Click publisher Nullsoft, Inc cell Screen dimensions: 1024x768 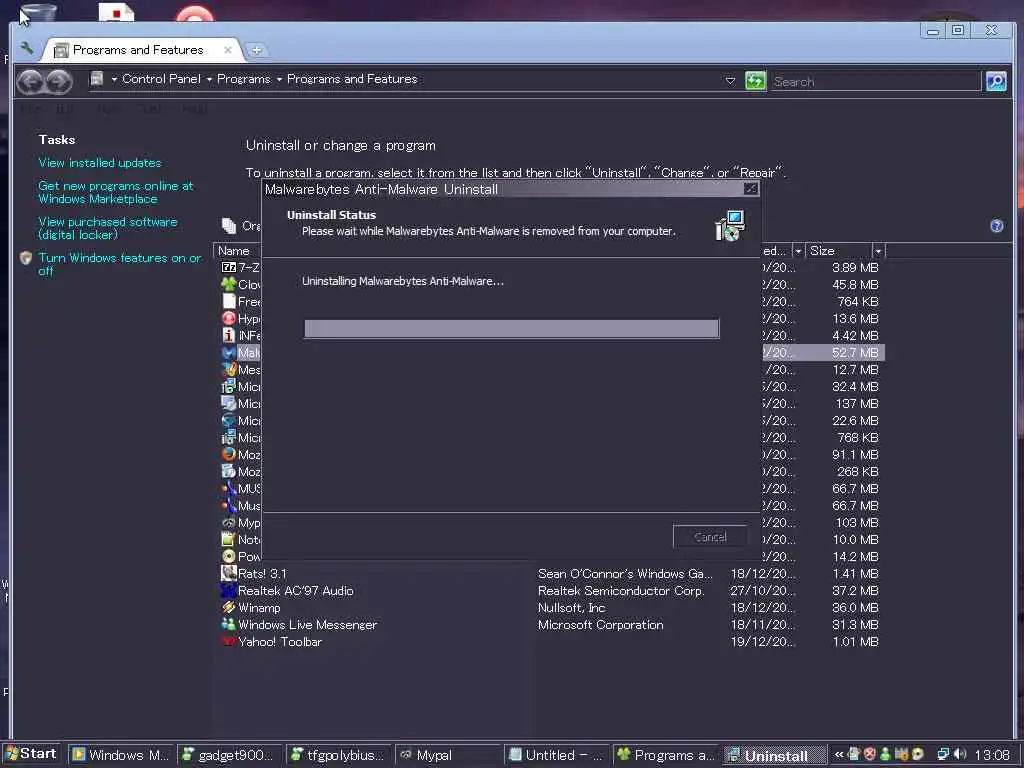[x=571, y=607]
